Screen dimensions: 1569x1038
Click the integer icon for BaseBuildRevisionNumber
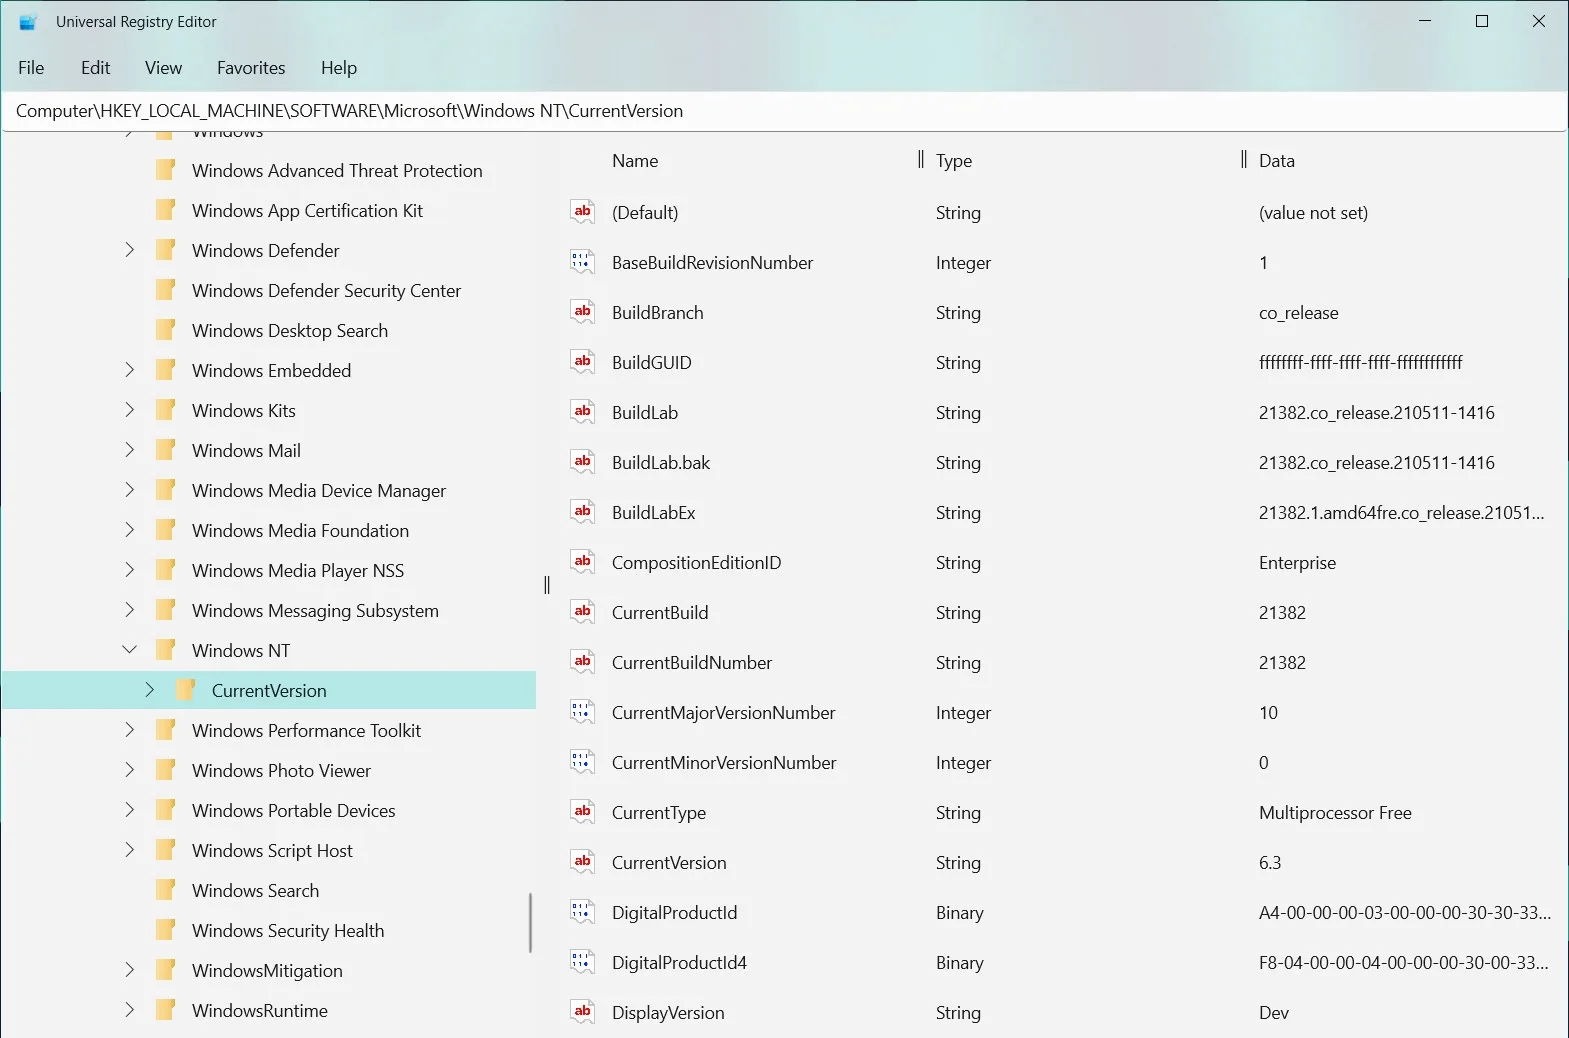point(582,261)
